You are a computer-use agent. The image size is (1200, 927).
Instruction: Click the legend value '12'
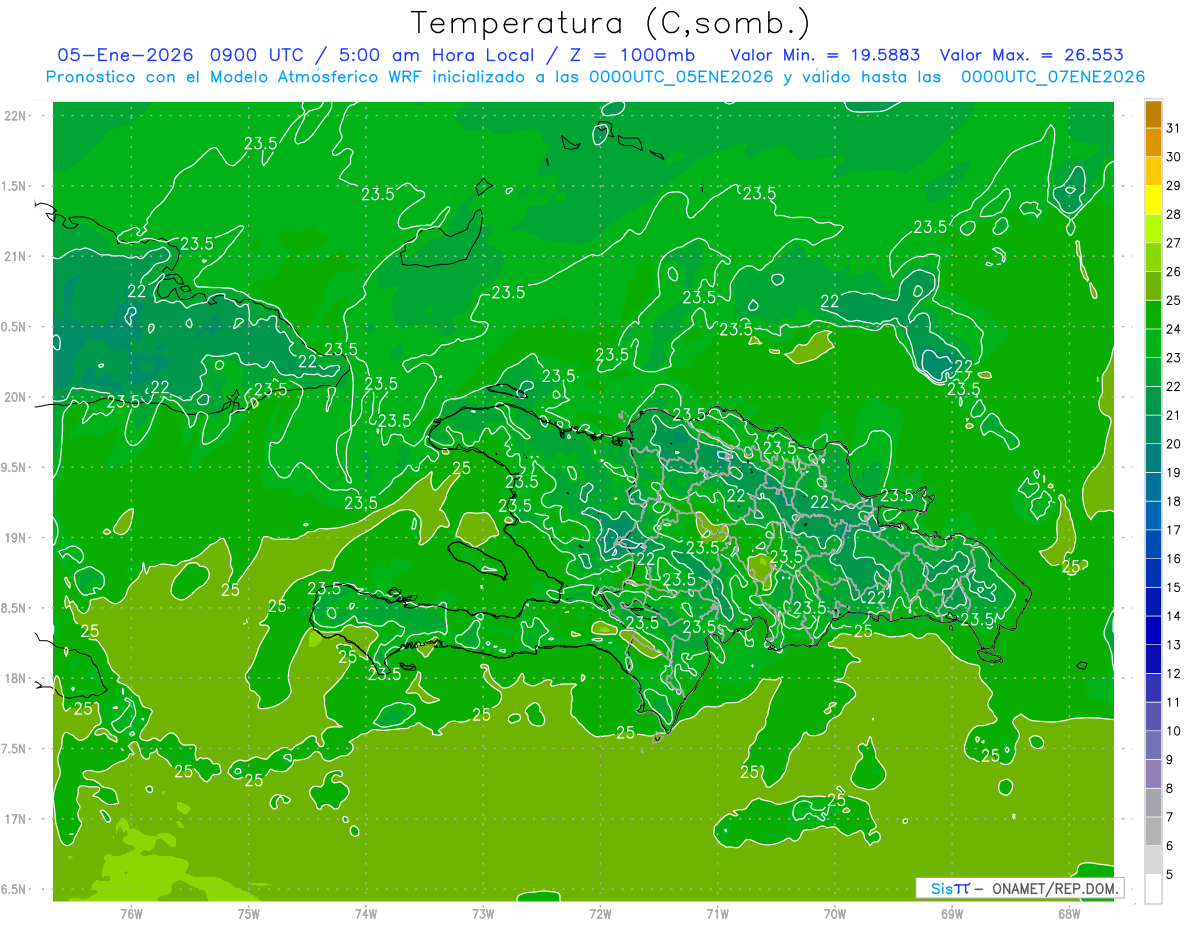1174,673
